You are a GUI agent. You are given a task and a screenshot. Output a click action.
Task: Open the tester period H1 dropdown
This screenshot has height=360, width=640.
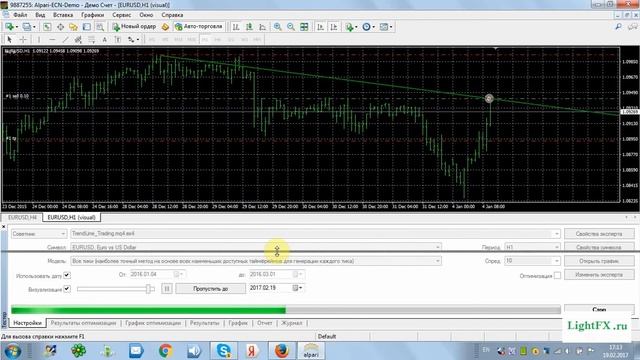click(x=556, y=247)
